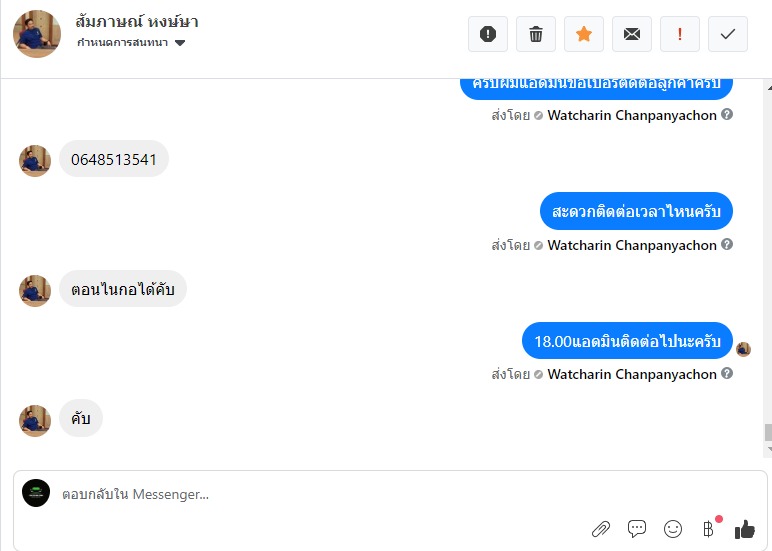Viewport: 772px width, 551px height.
Task: Toggle the orange star follow-up marker
Action: coord(583,34)
